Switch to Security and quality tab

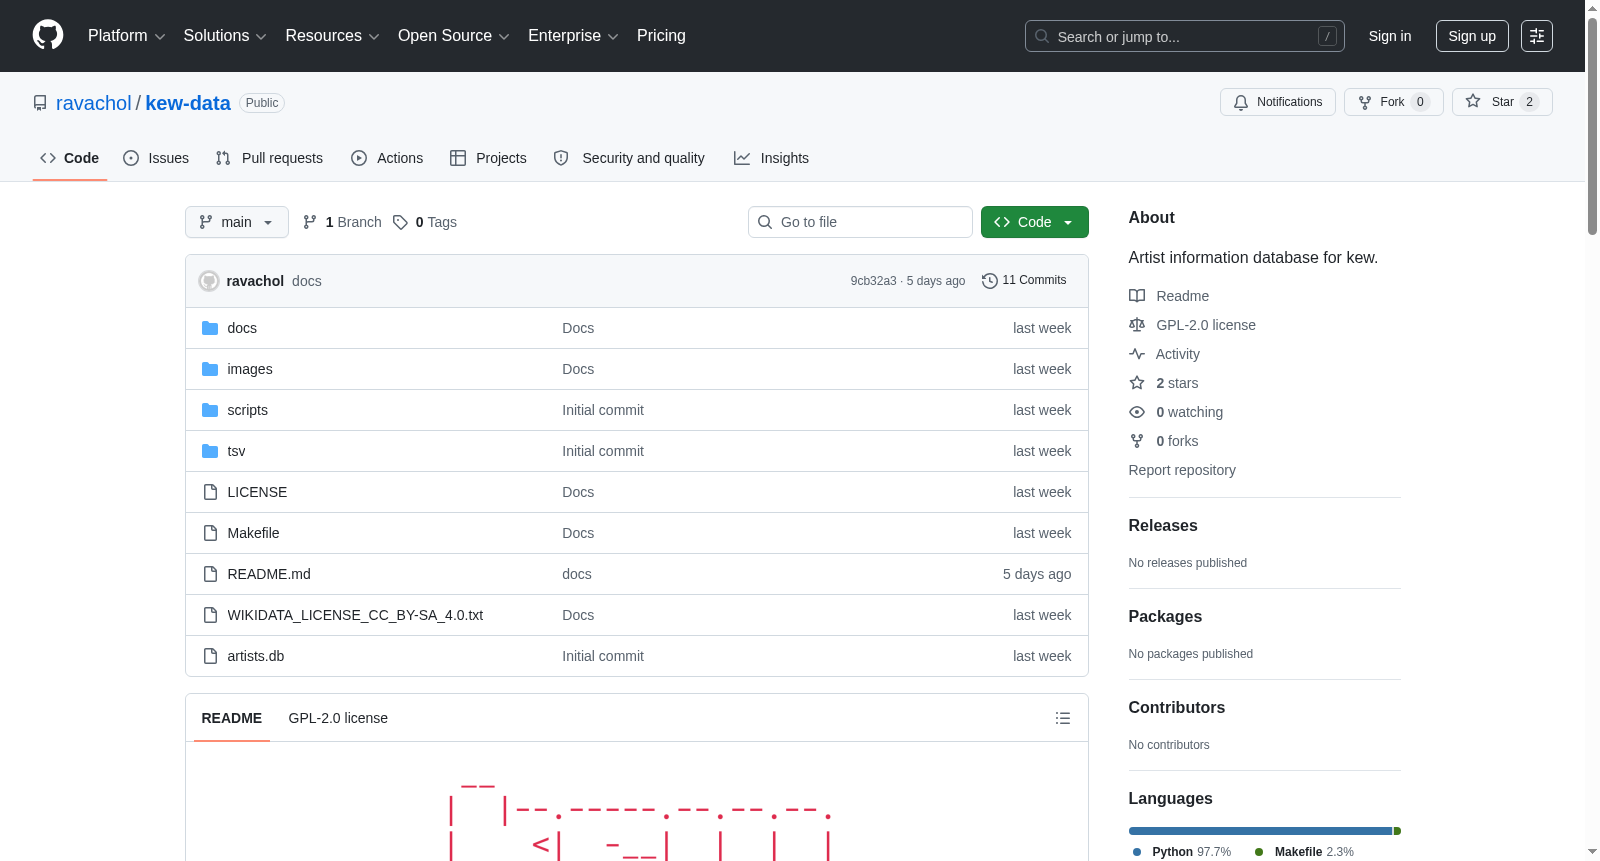[629, 158]
